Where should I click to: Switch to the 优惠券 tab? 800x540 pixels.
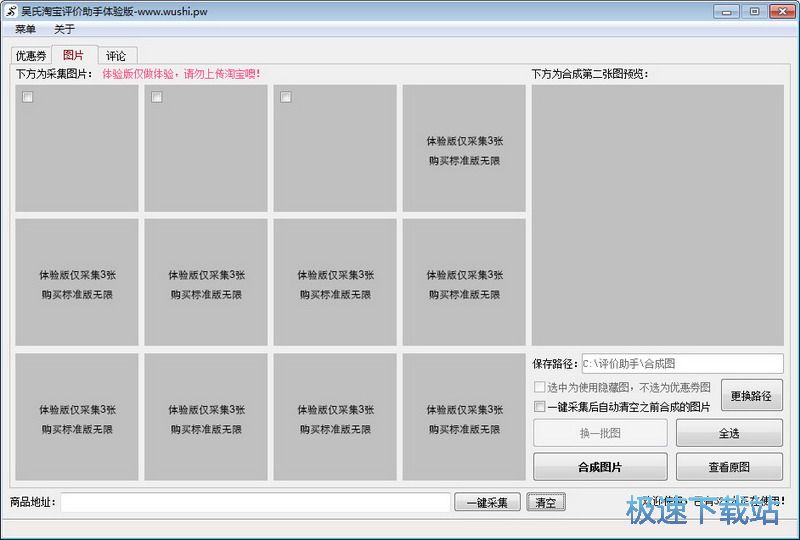click(31, 56)
